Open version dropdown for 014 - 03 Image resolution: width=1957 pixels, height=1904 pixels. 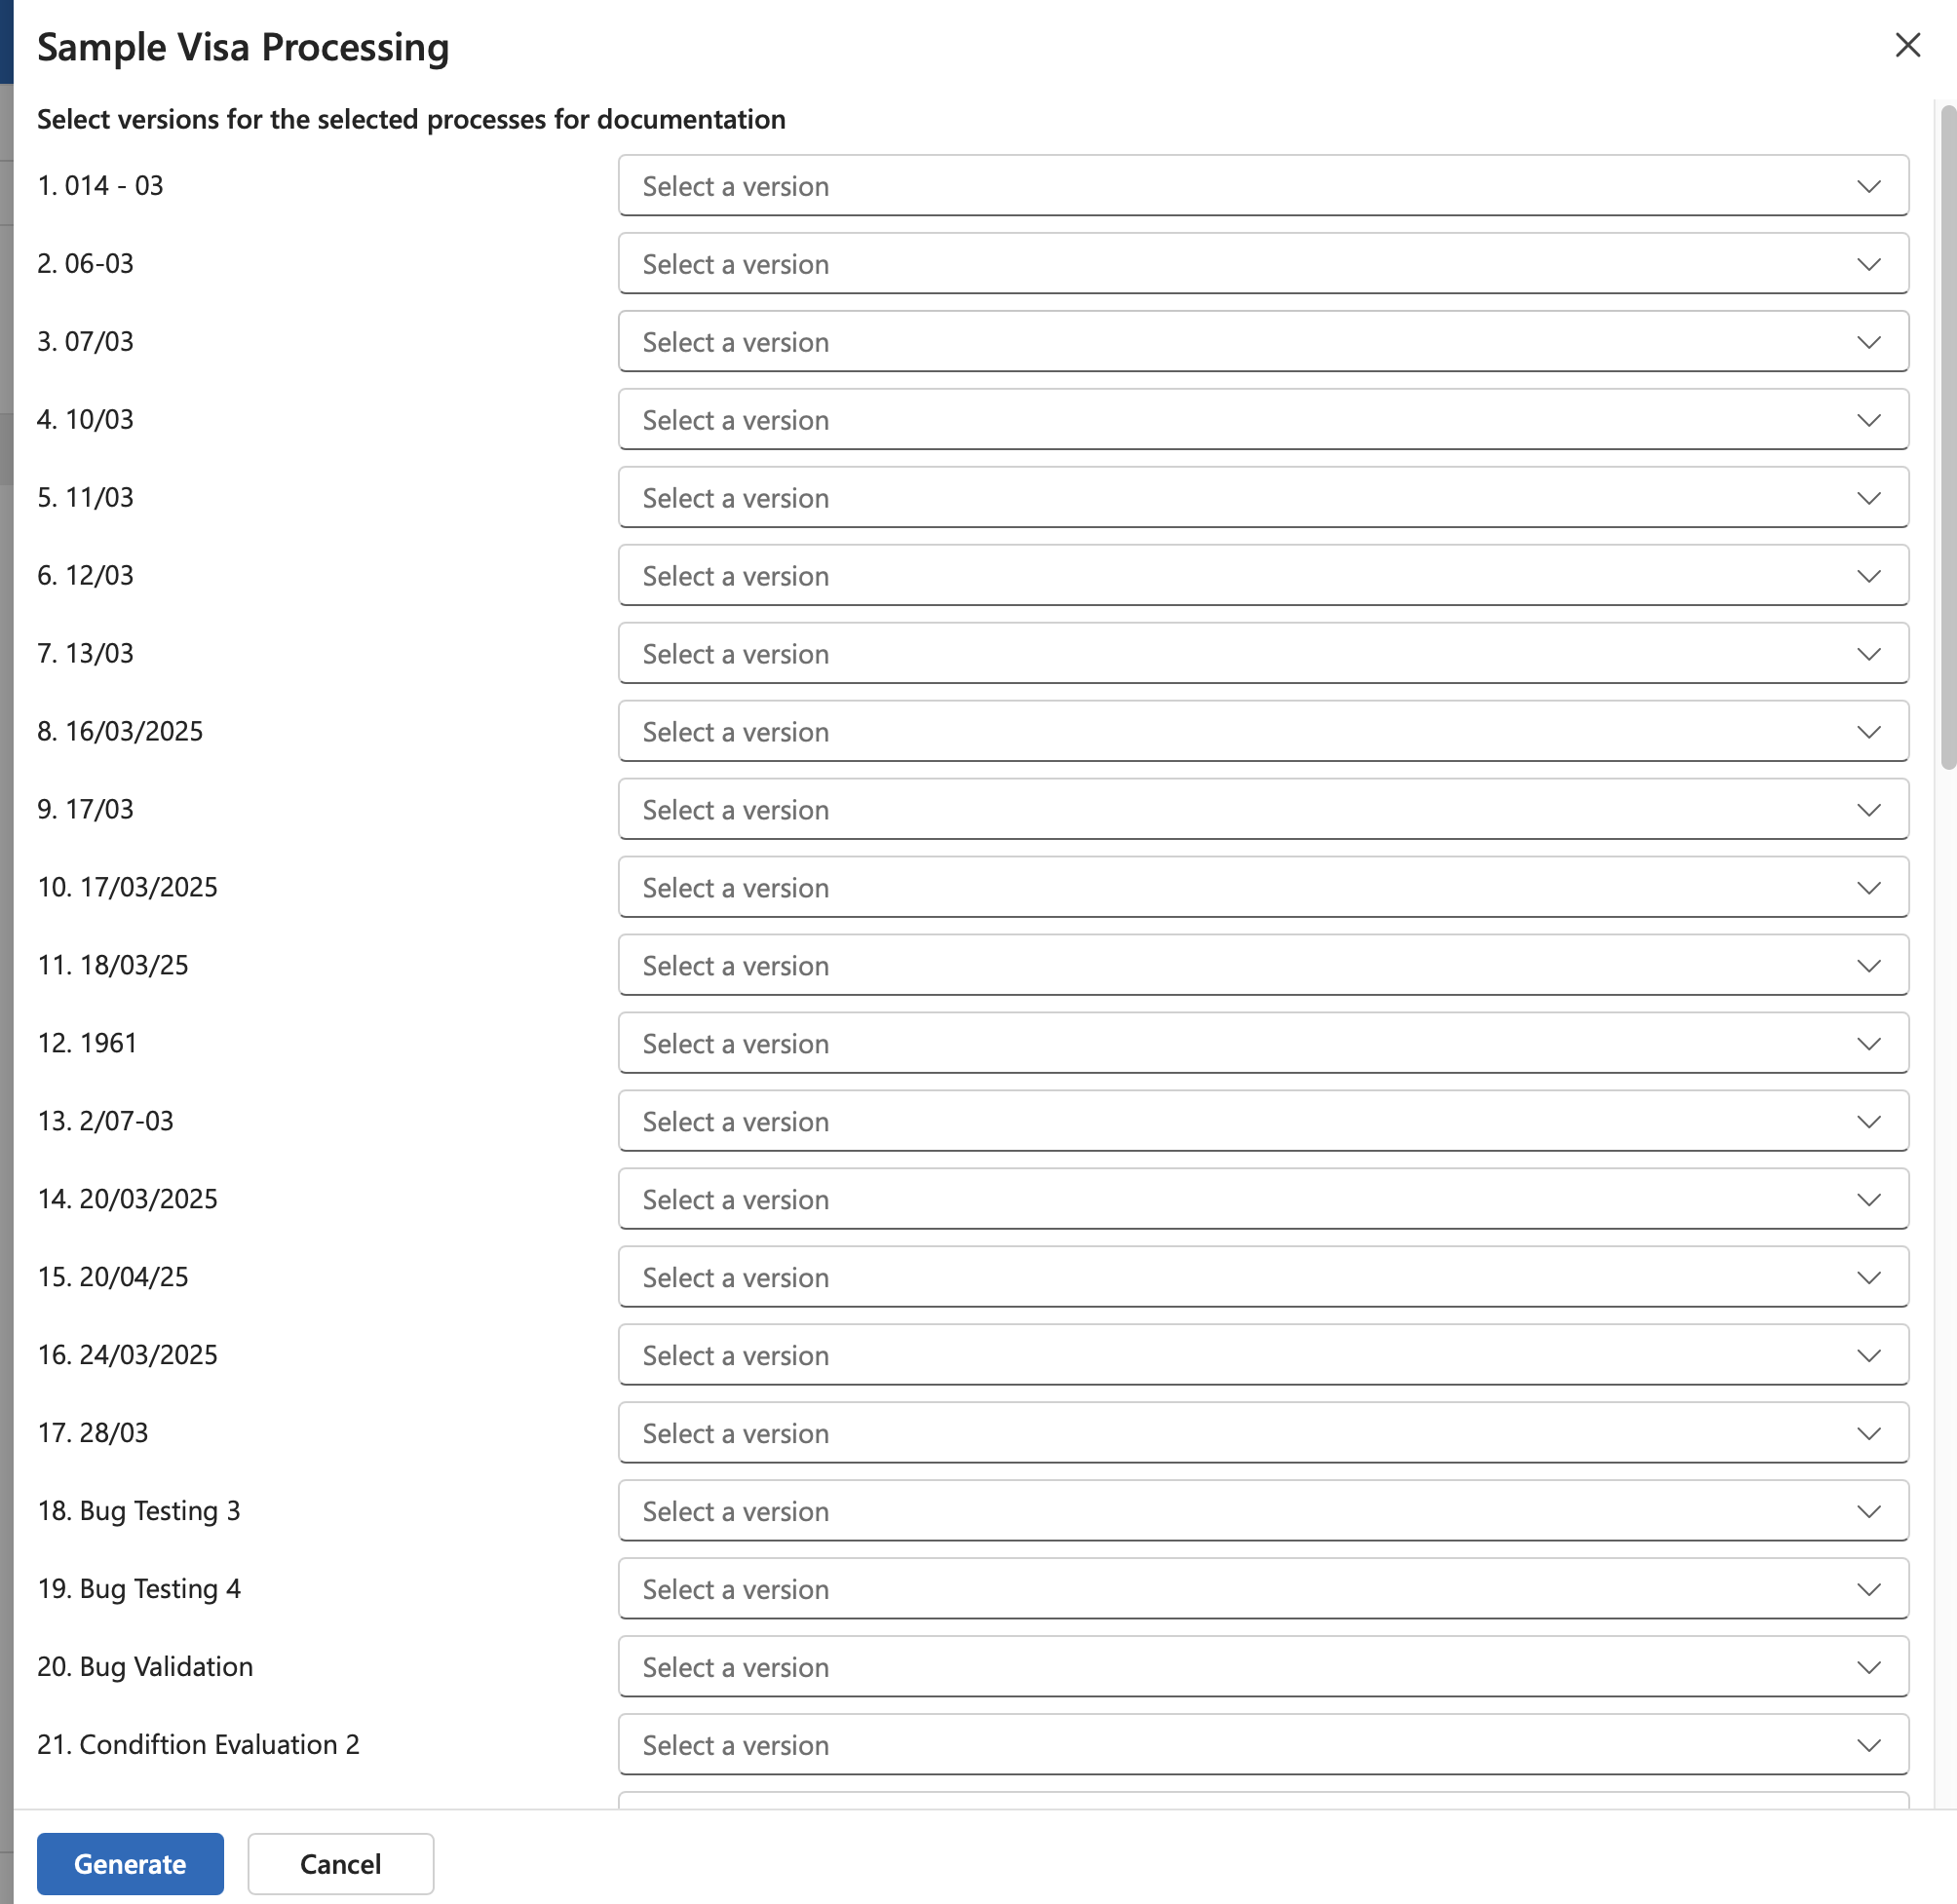pos(1262,186)
